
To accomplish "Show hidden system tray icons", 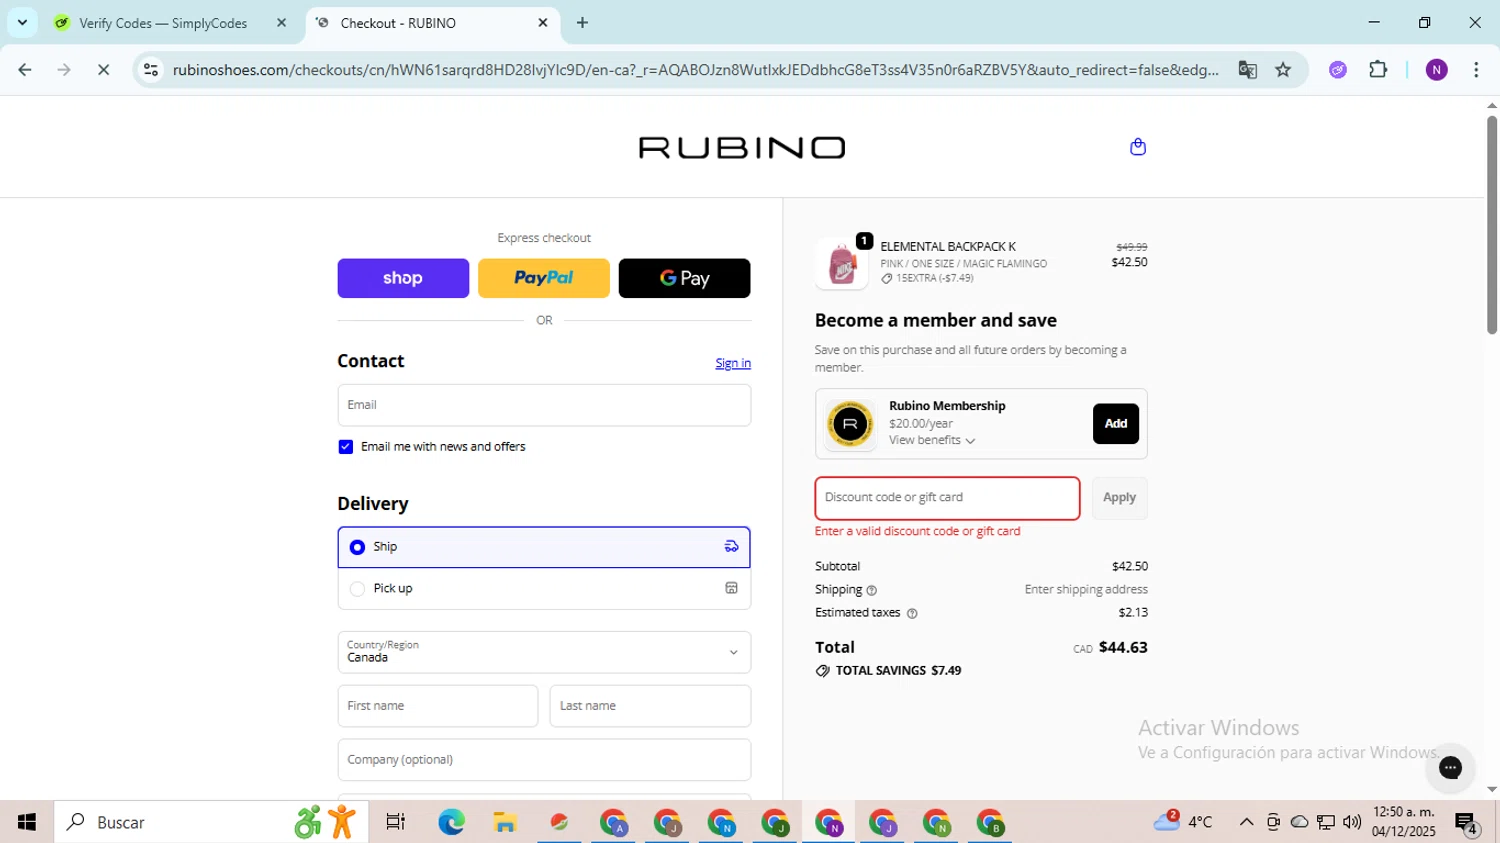I will pyautogui.click(x=1246, y=822).
